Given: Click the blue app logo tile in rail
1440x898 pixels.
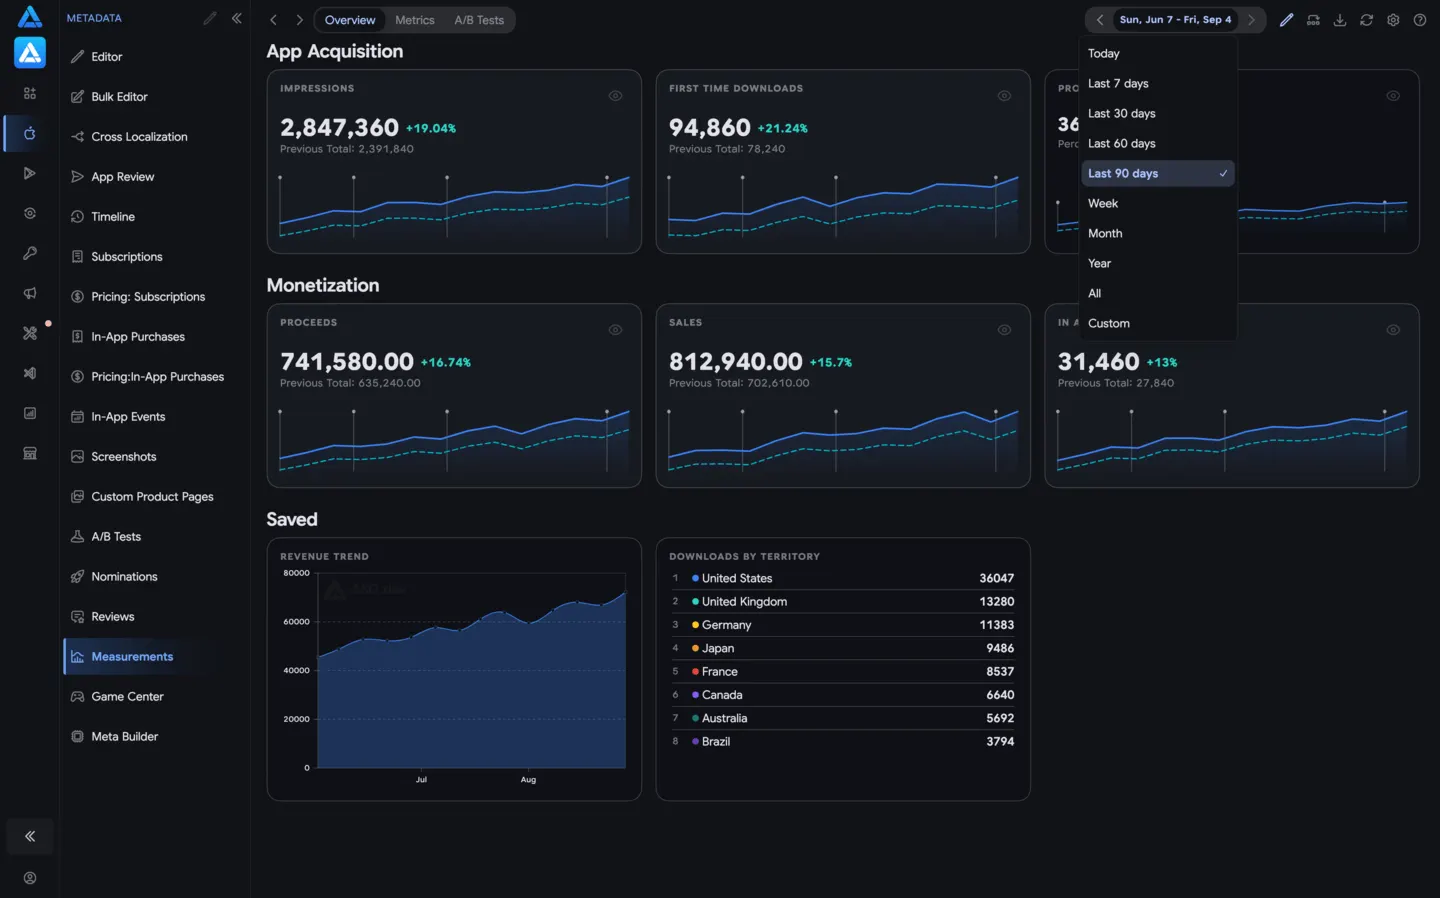Looking at the screenshot, I should click(x=30, y=52).
